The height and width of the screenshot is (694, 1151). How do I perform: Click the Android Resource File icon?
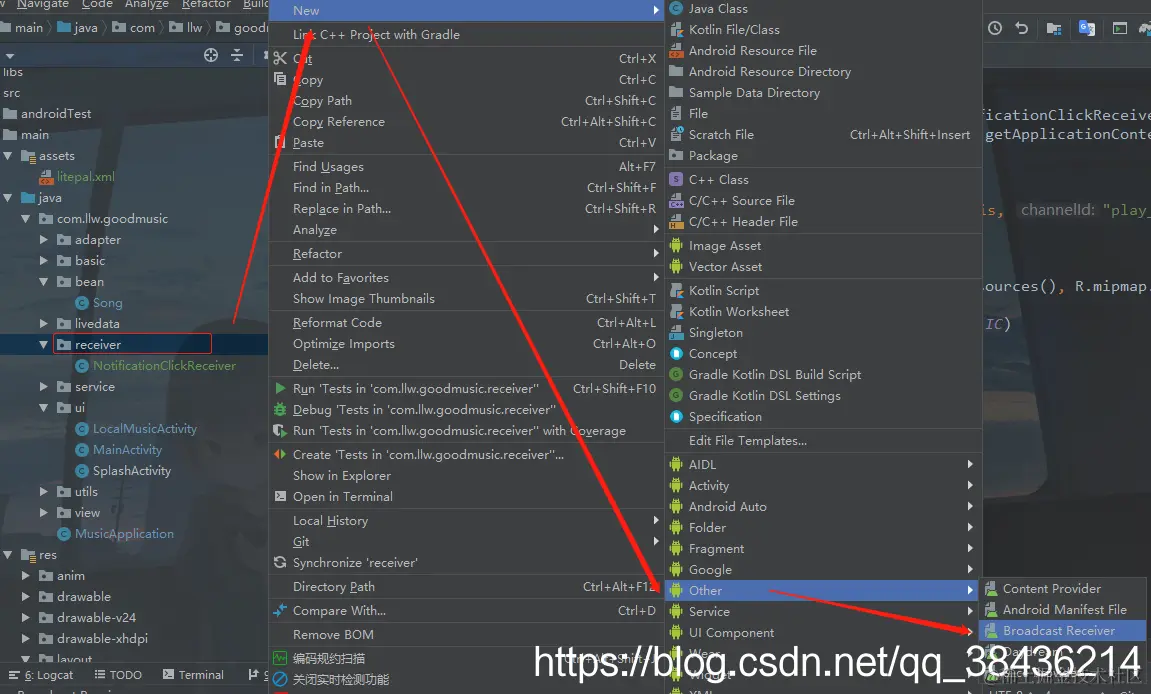click(x=676, y=51)
